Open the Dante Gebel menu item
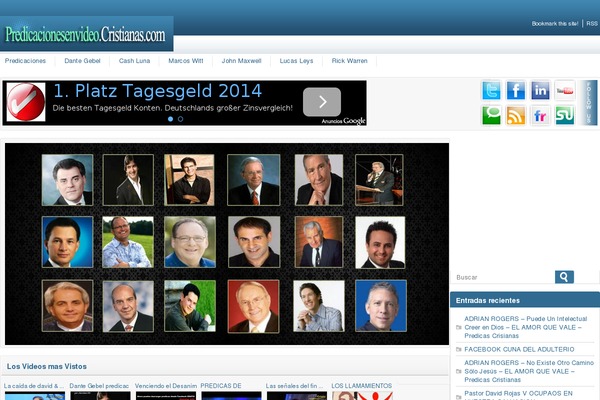The width and height of the screenshot is (600, 400). (82, 61)
